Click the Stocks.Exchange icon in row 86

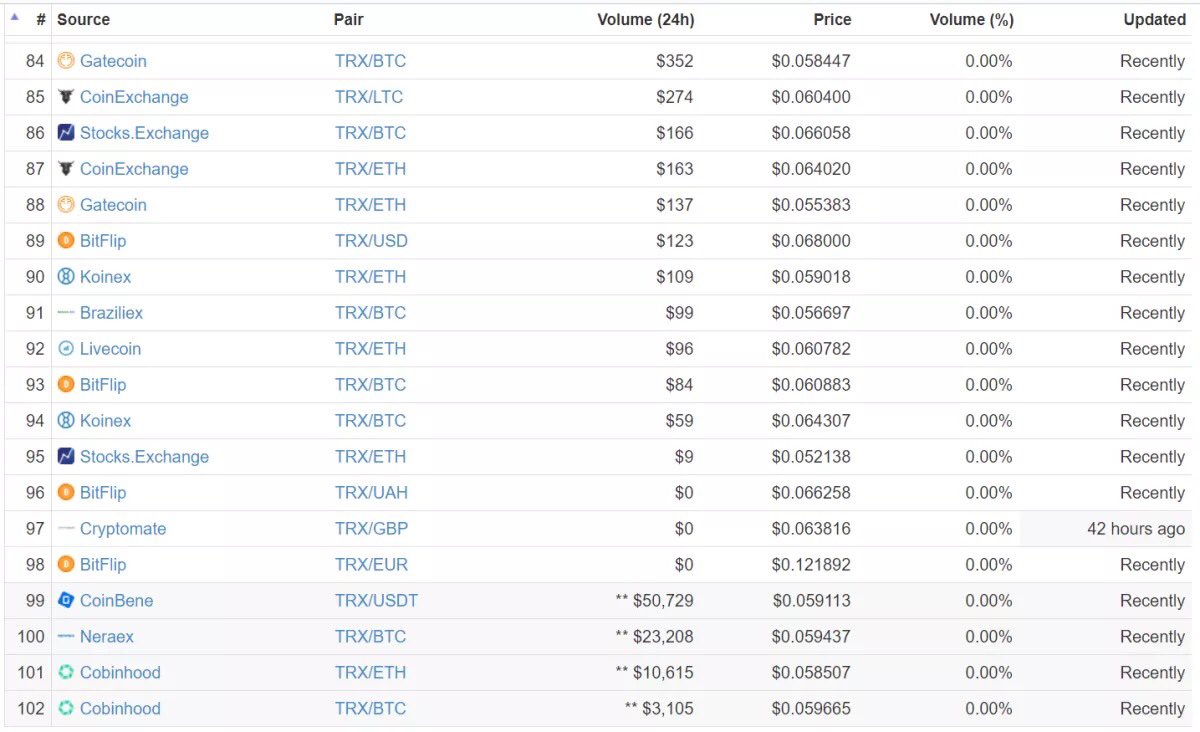tap(66, 133)
